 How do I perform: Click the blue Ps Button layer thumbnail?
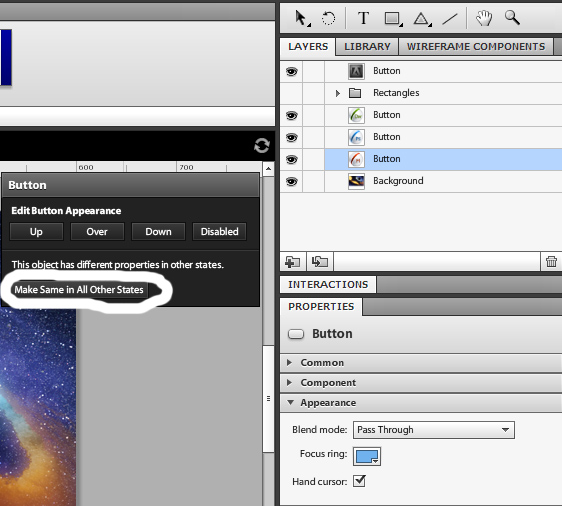356,137
